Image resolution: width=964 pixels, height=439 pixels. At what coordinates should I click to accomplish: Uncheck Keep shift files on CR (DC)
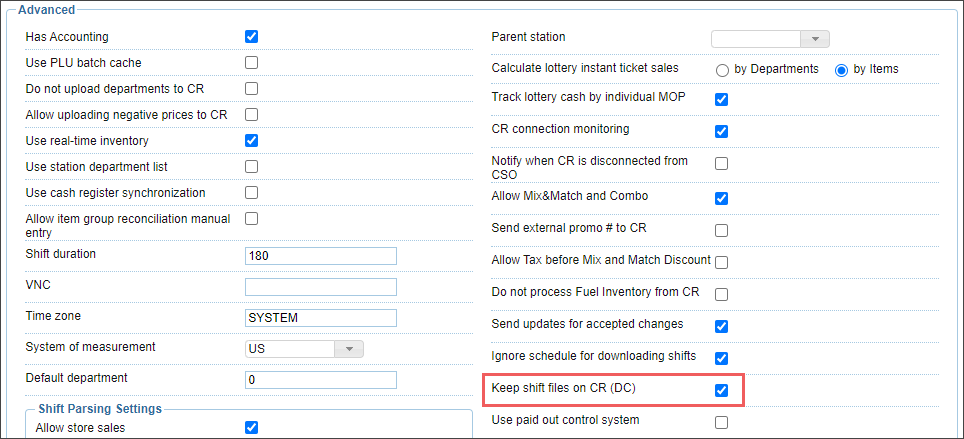pyautogui.click(x=722, y=390)
